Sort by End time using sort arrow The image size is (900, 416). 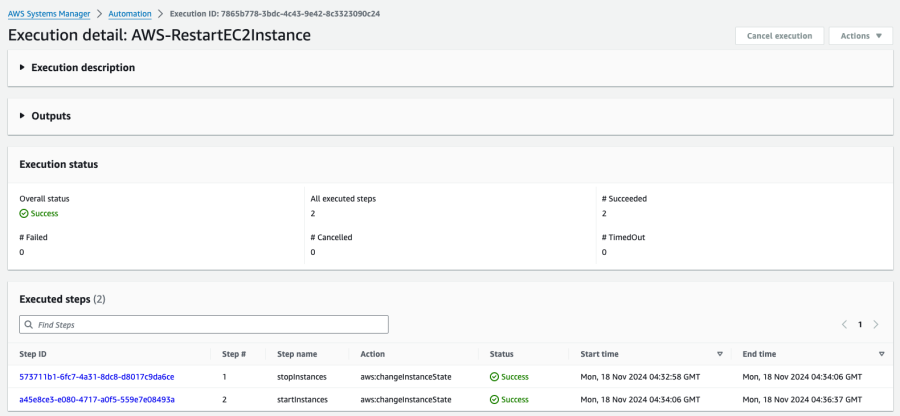pyautogui.click(x=881, y=354)
